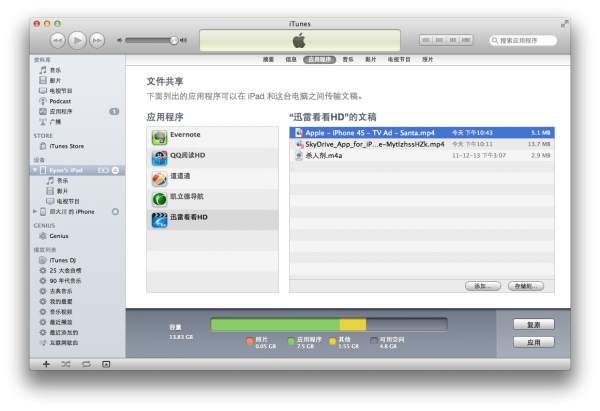The height and width of the screenshot is (411, 600).
Task: Switch to album list view button
Action: (x=440, y=40)
